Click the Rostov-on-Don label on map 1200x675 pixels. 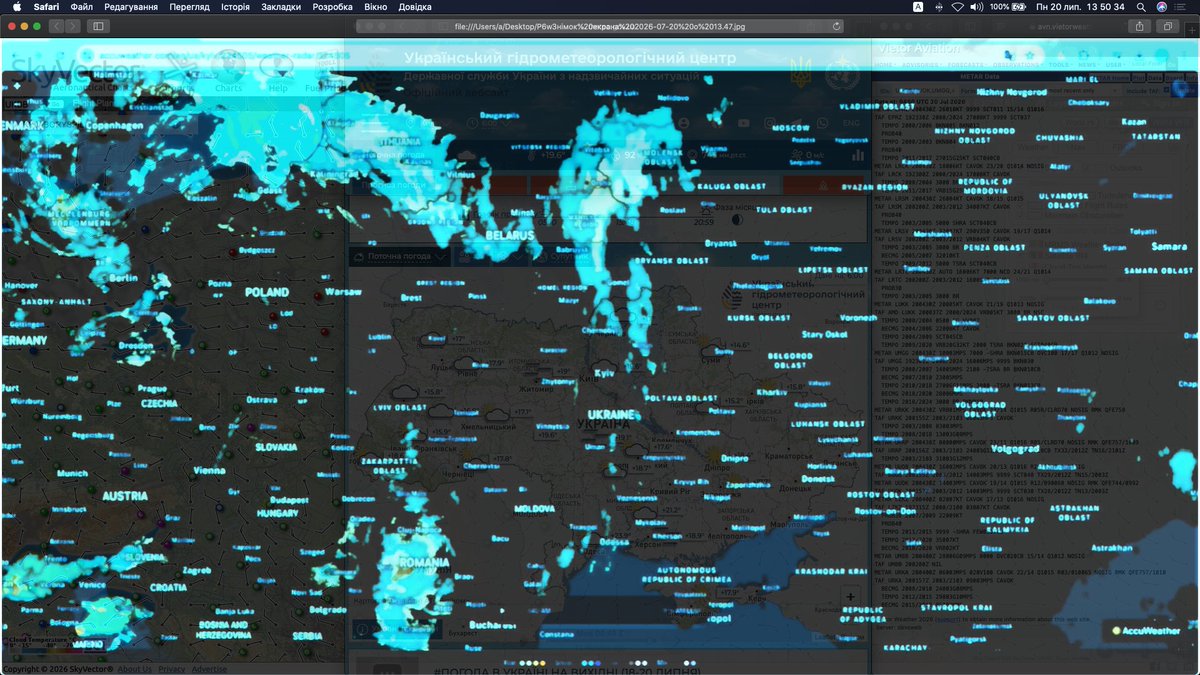pyautogui.click(x=886, y=511)
